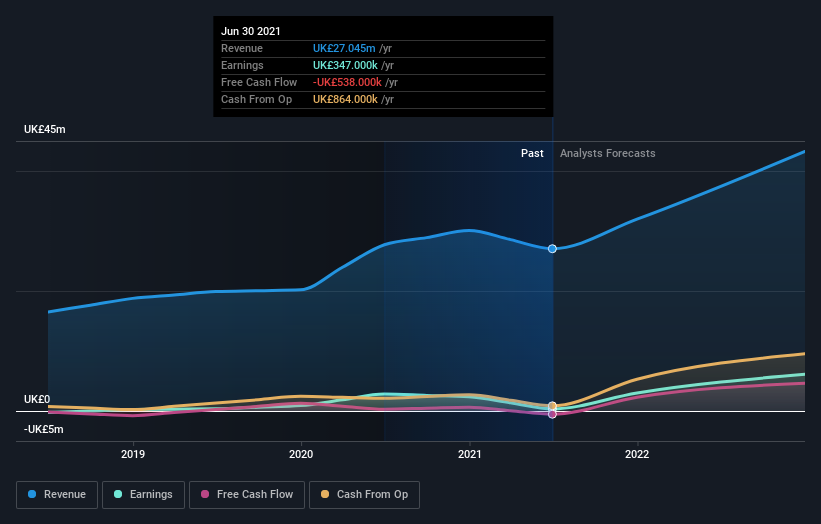Screen dimensions: 821x524
Task: Toggle the Revenue series in the legend
Action: tap(57, 495)
